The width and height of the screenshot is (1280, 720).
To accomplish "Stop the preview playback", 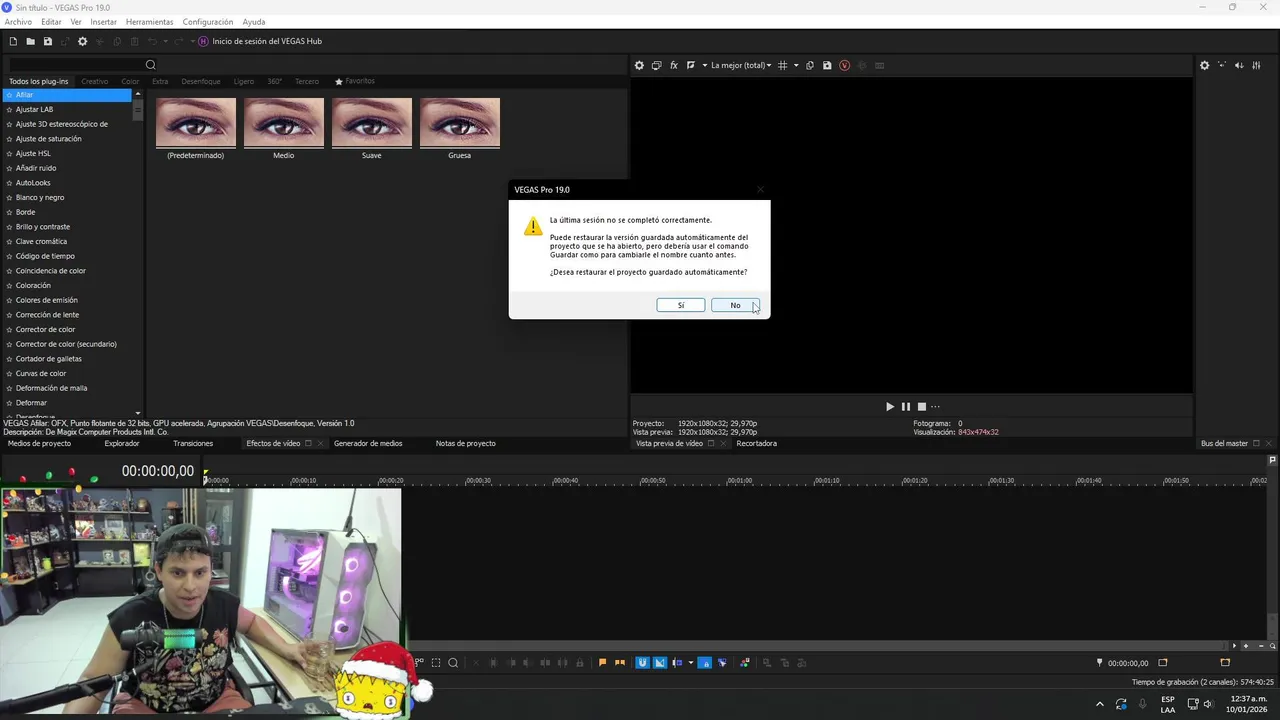I will 922,406.
